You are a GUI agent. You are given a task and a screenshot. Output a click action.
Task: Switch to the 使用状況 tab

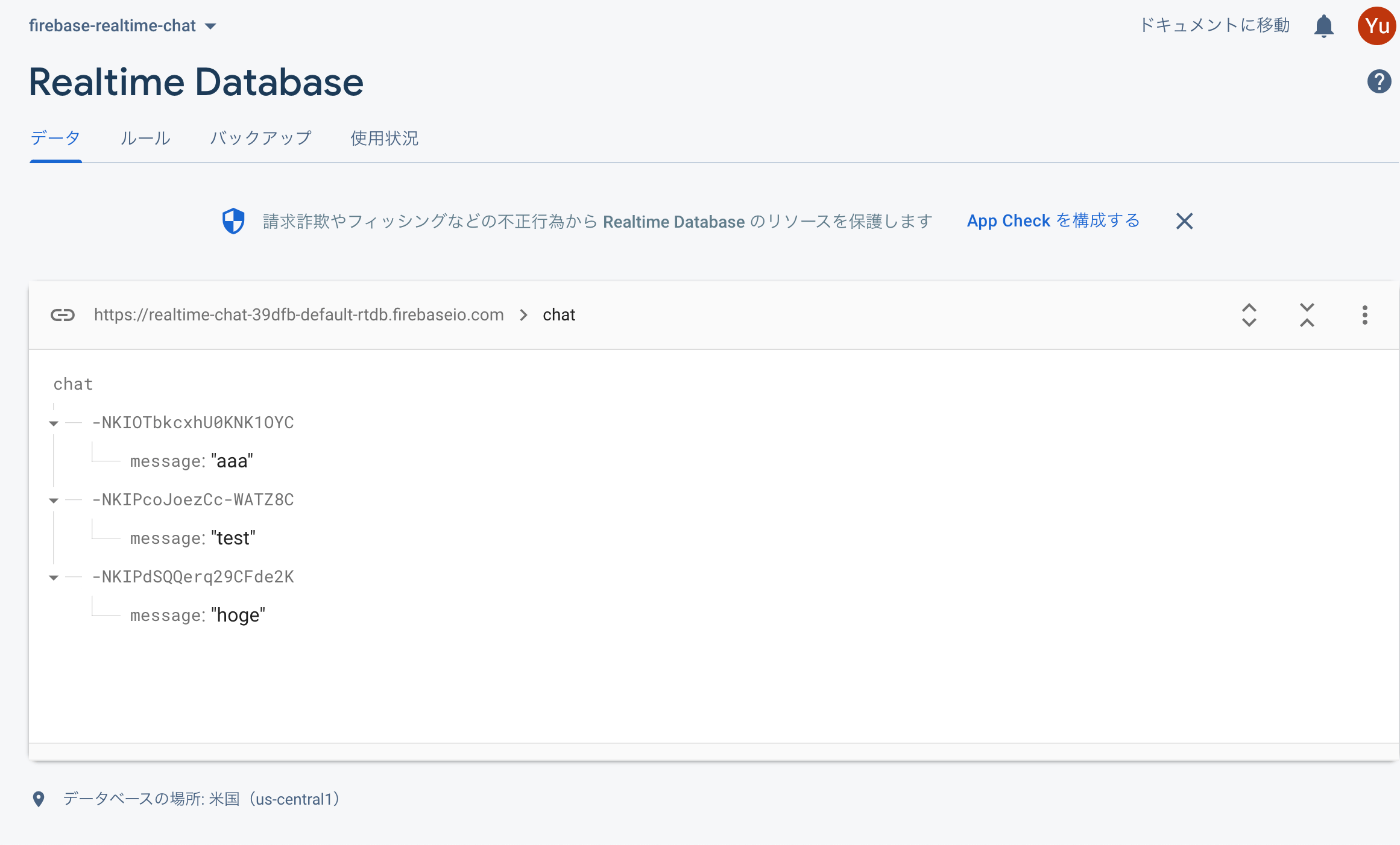click(384, 138)
